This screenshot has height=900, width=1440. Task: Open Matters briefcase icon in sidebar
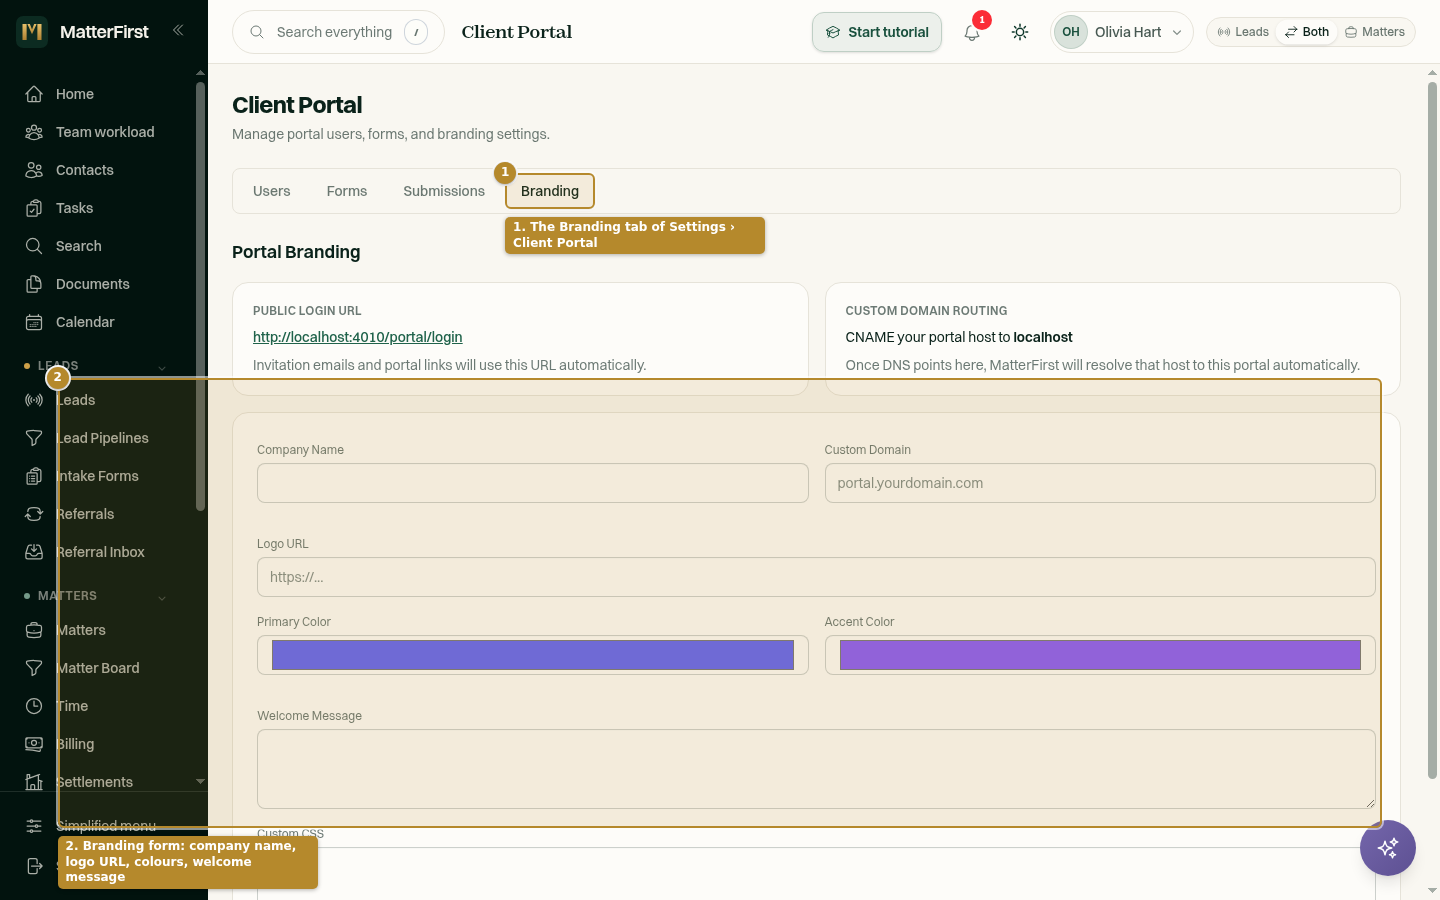point(34,630)
